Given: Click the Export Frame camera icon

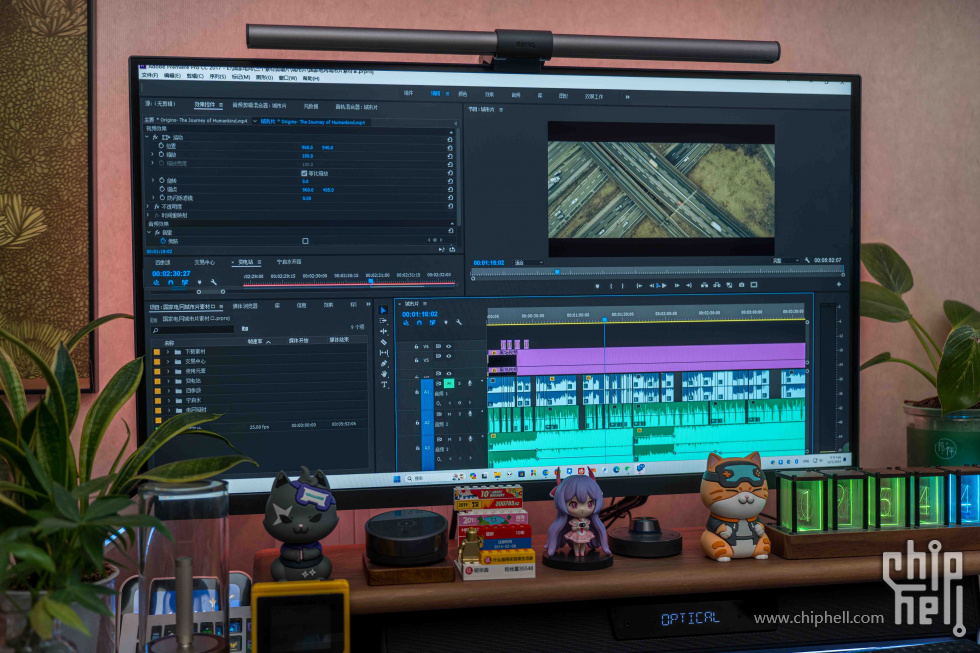Looking at the screenshot, I should coord(741,285).
